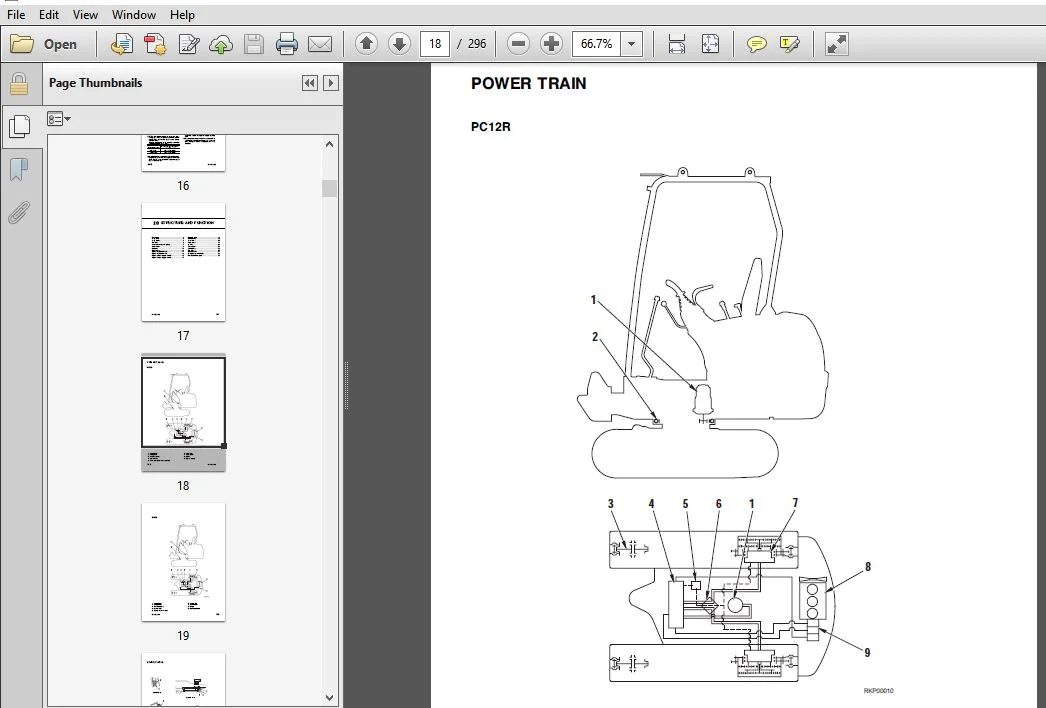Click the convert/export PDF icon
Screen dimensions: 1046x708
point(121,44)
